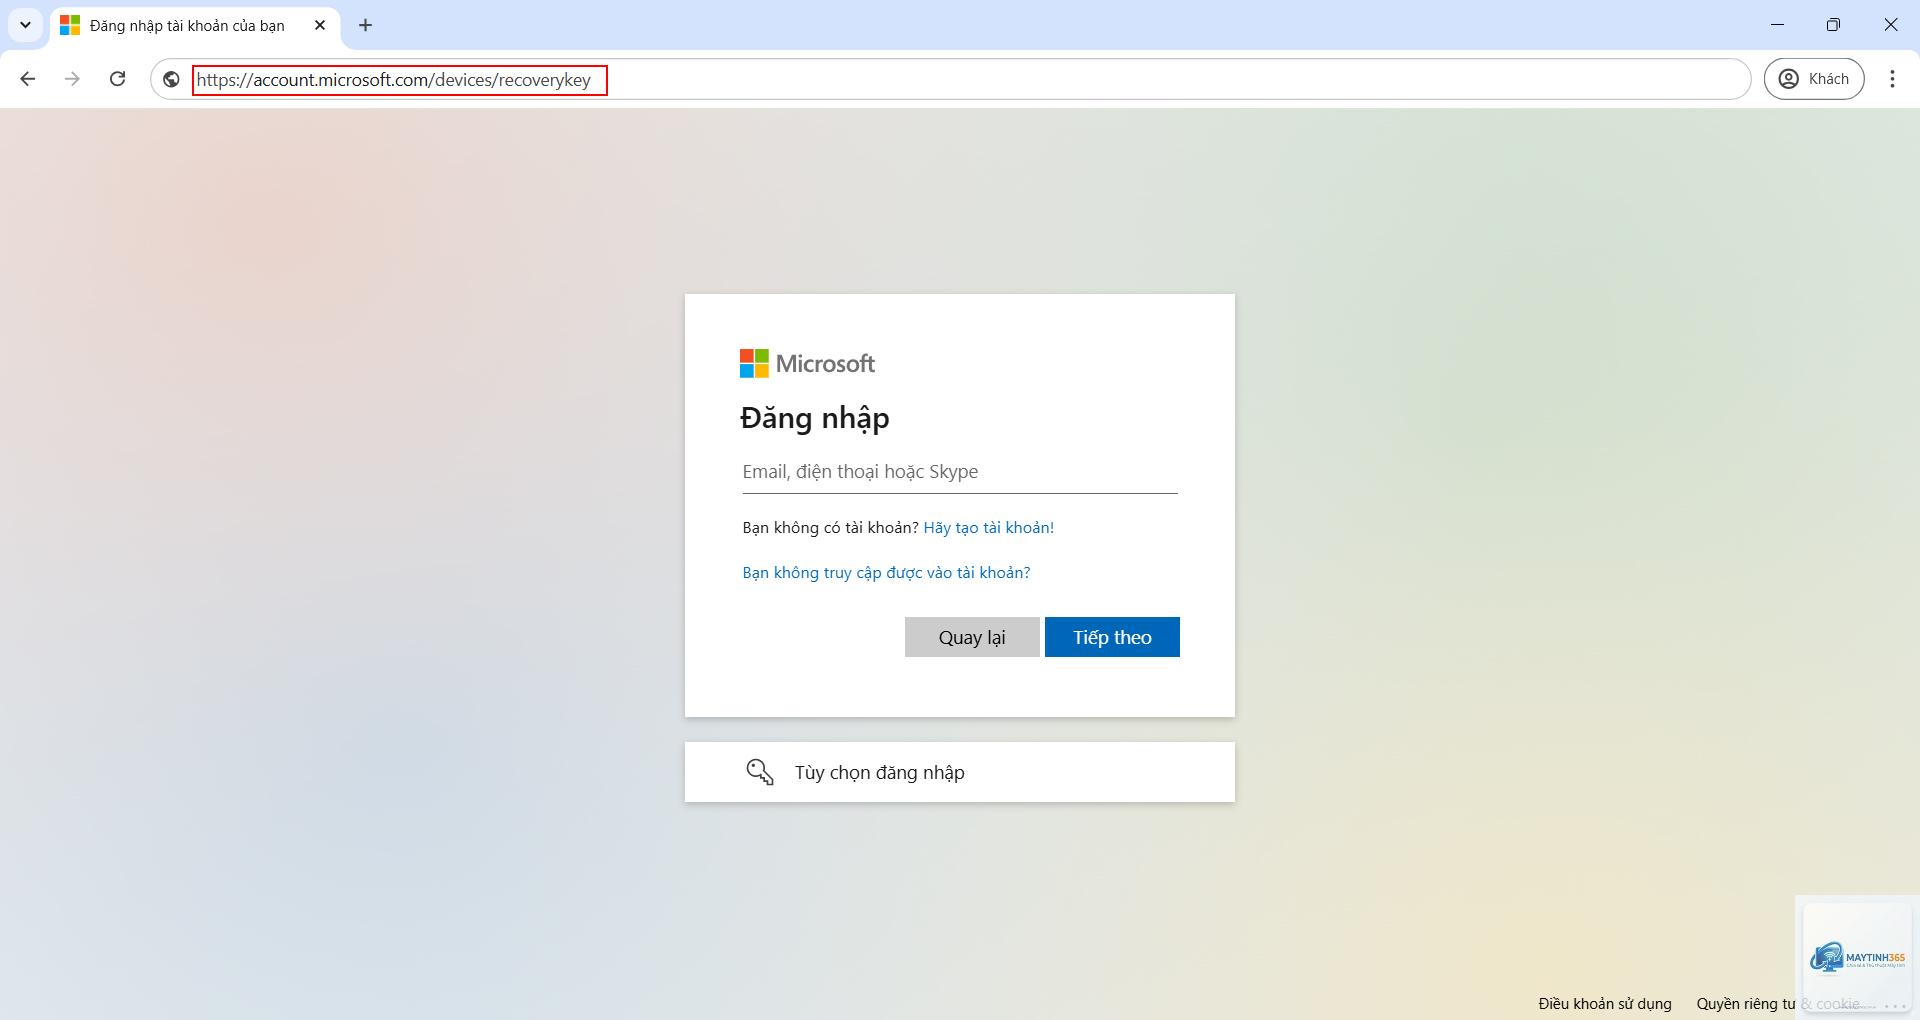The height and width of the screenshot is (1020, 1920).
Task: Expand the tab search dropdown arrow
Action: tap(25, 25)
